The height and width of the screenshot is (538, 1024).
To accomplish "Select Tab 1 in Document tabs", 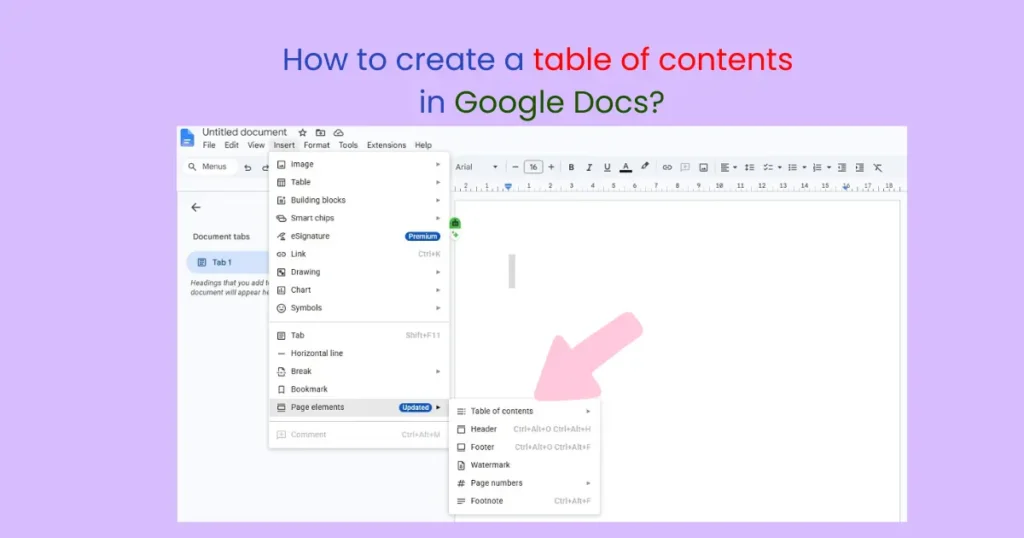I will click(227, 262).
